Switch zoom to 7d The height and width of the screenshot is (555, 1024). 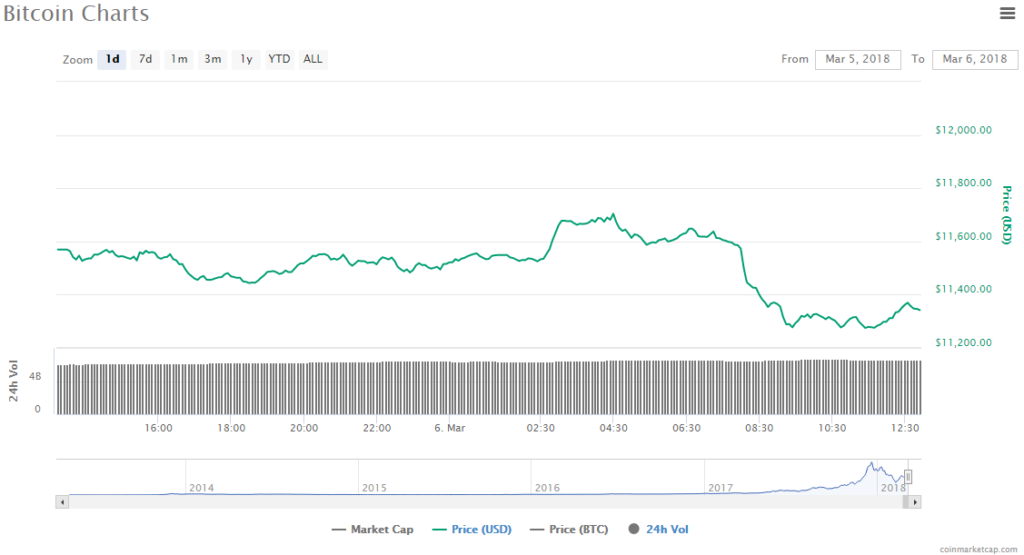pyautogui.click(x=145, y=59)
